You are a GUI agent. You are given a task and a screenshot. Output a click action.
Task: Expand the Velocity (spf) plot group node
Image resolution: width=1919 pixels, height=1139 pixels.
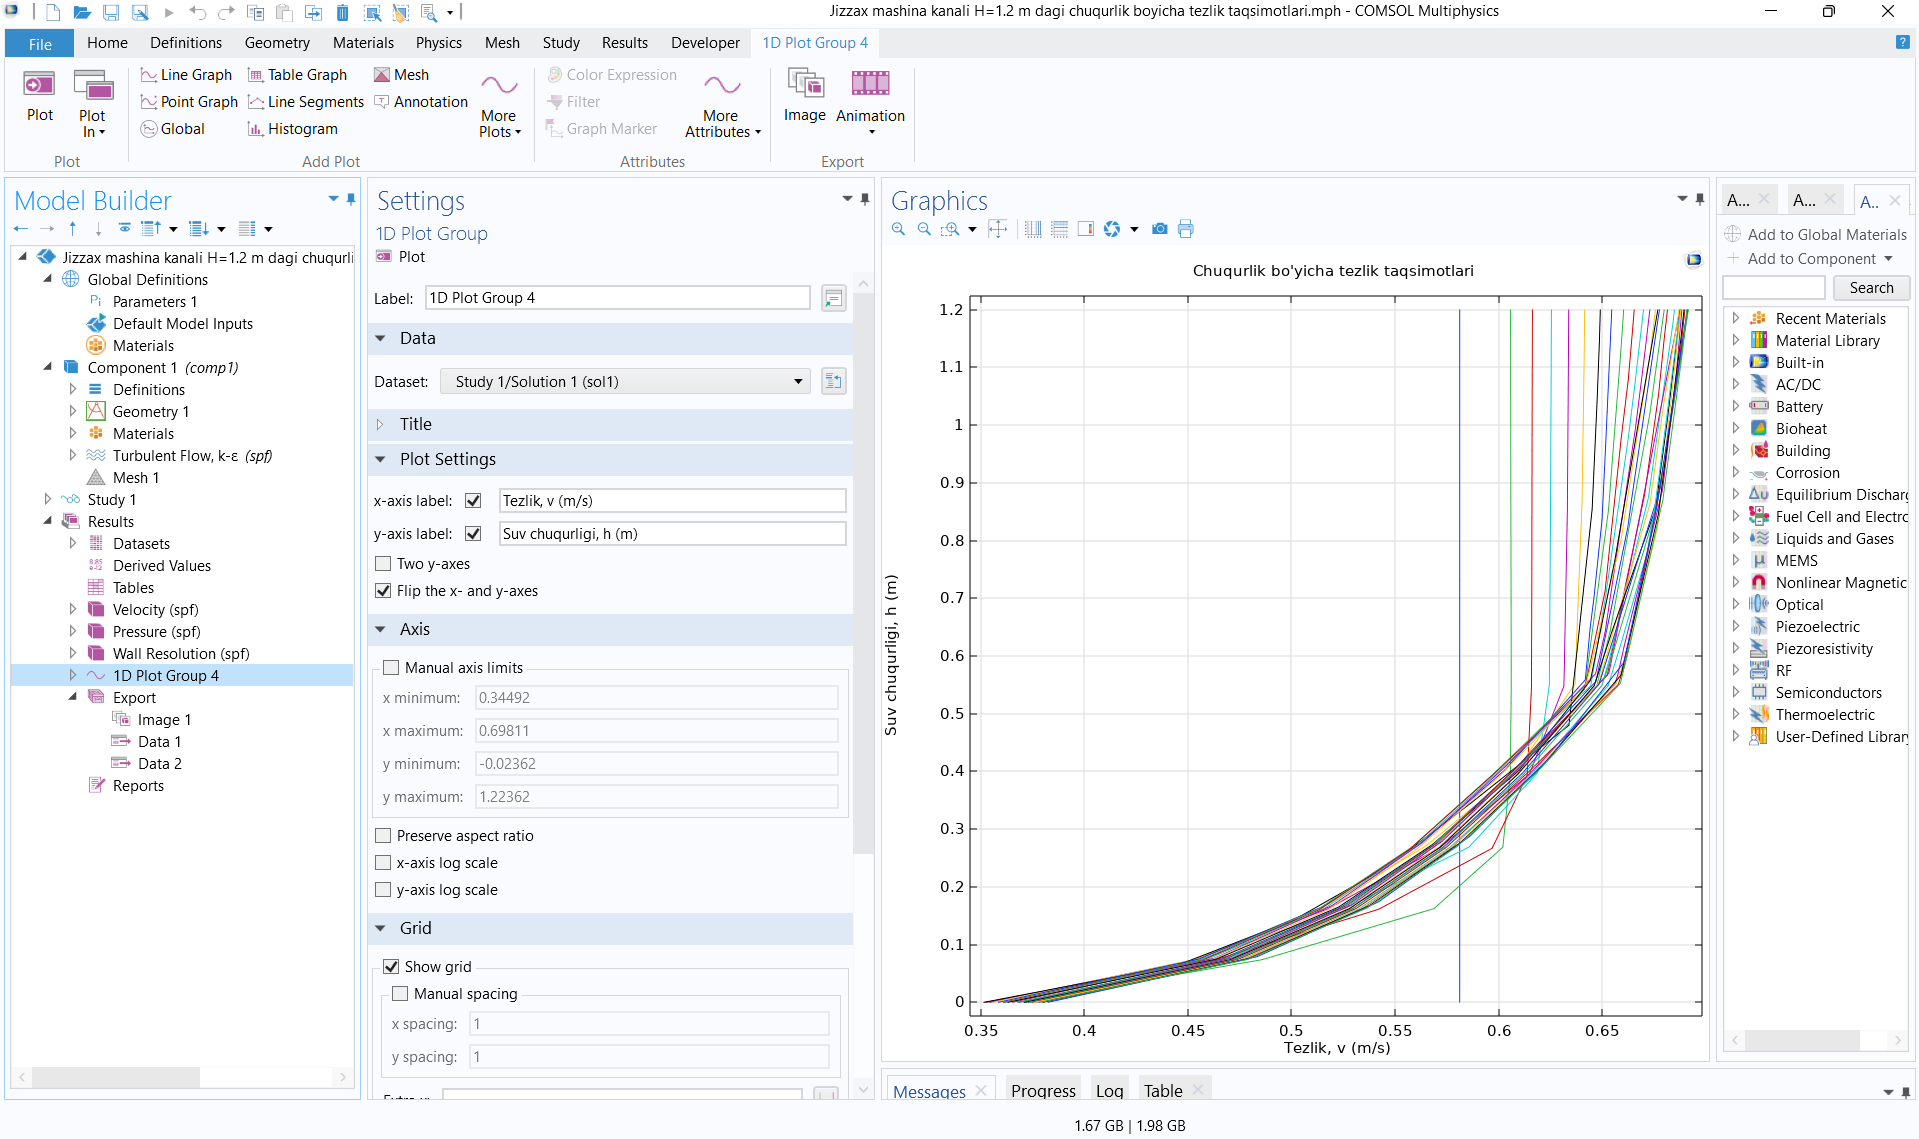pos(73,609)
